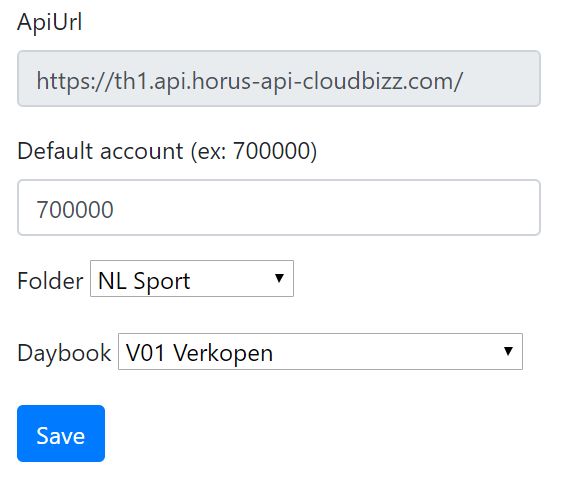The height and width of the screenshot is (482, 564).
Task: Click the Folder label
Action: point(50,281)
